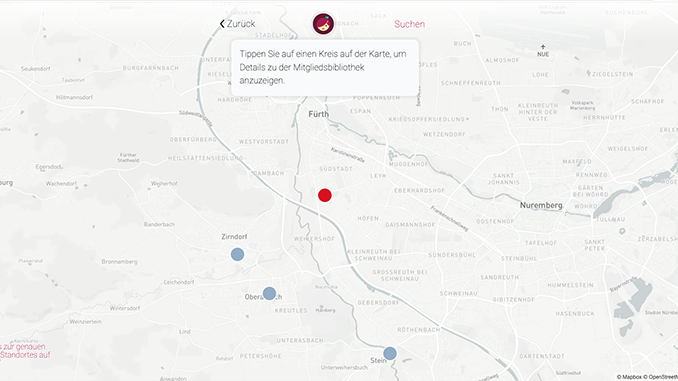Click the SCHWEINAU district label

(x=459, y=294)
